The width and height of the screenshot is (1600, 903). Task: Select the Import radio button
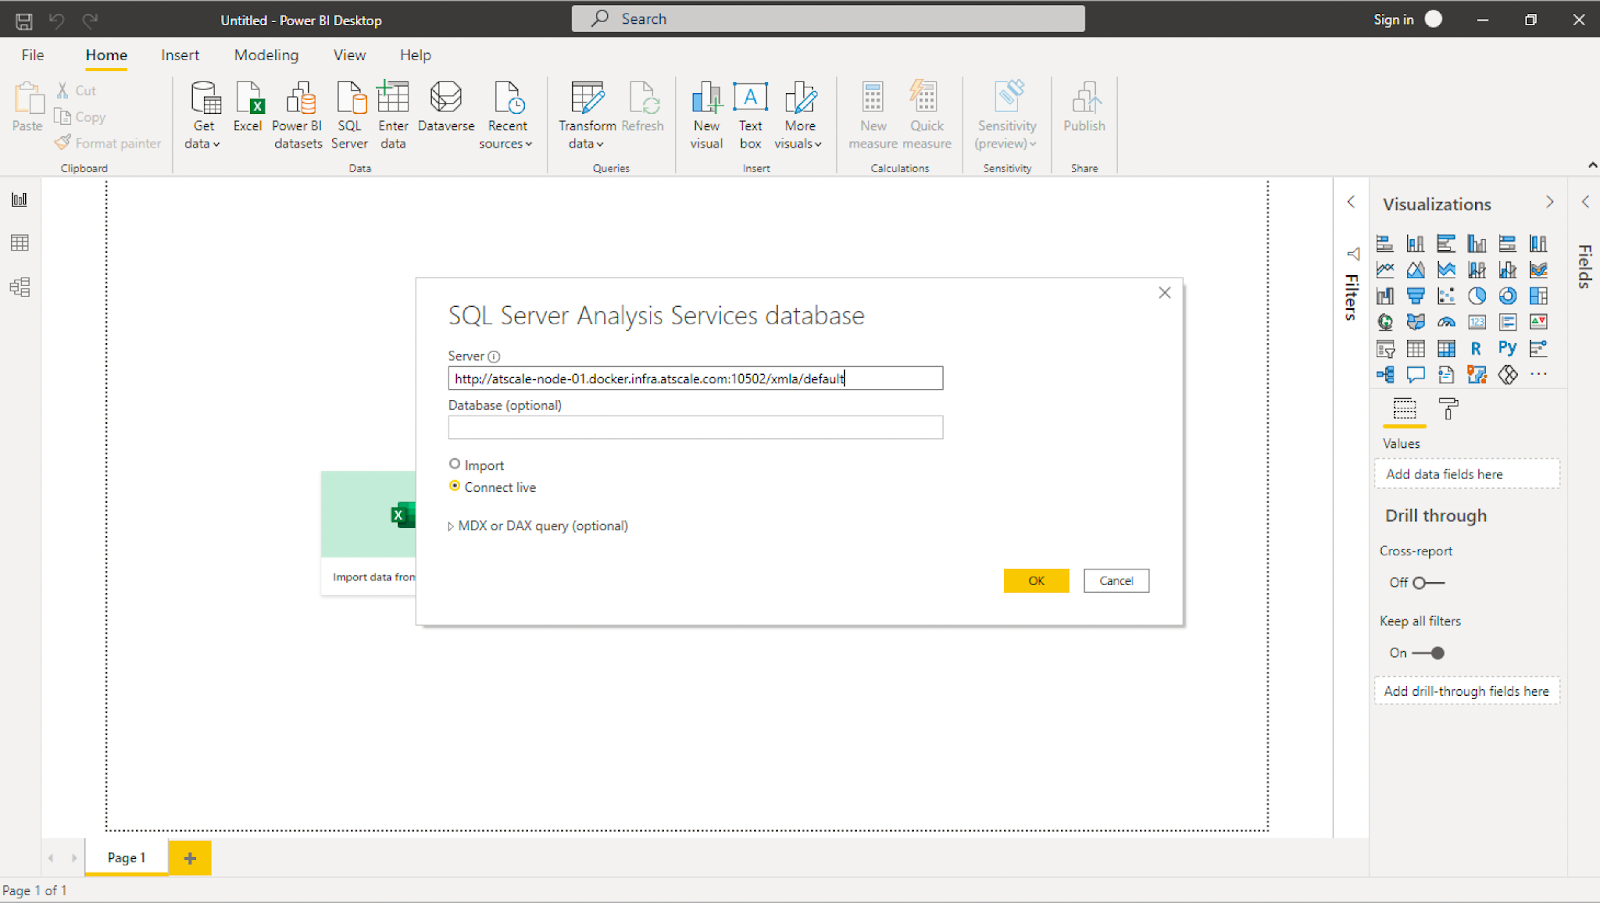[x=455, y=464]
